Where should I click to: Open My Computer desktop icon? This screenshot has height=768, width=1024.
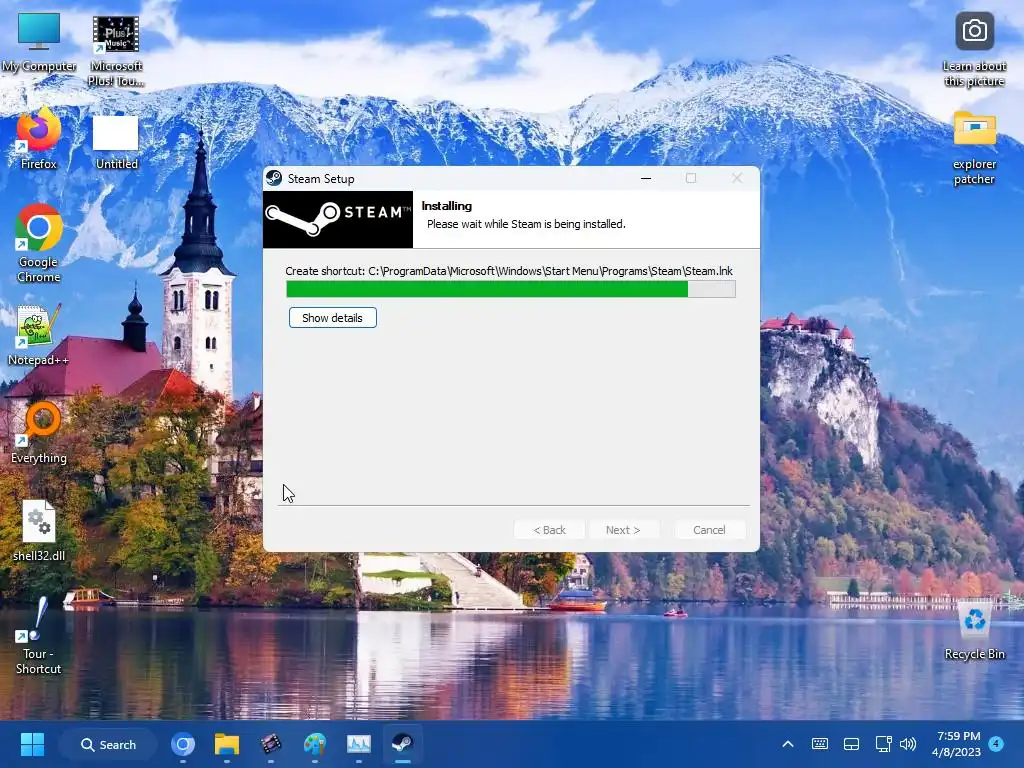click(39, 42)
